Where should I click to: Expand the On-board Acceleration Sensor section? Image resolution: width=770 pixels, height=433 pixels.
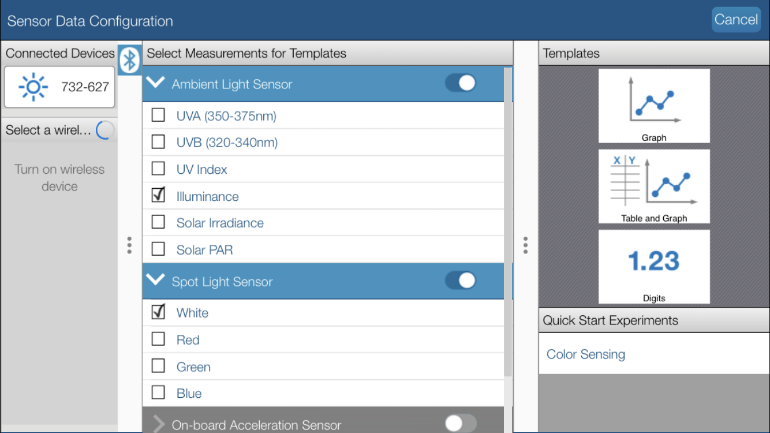tap(158, 424)
